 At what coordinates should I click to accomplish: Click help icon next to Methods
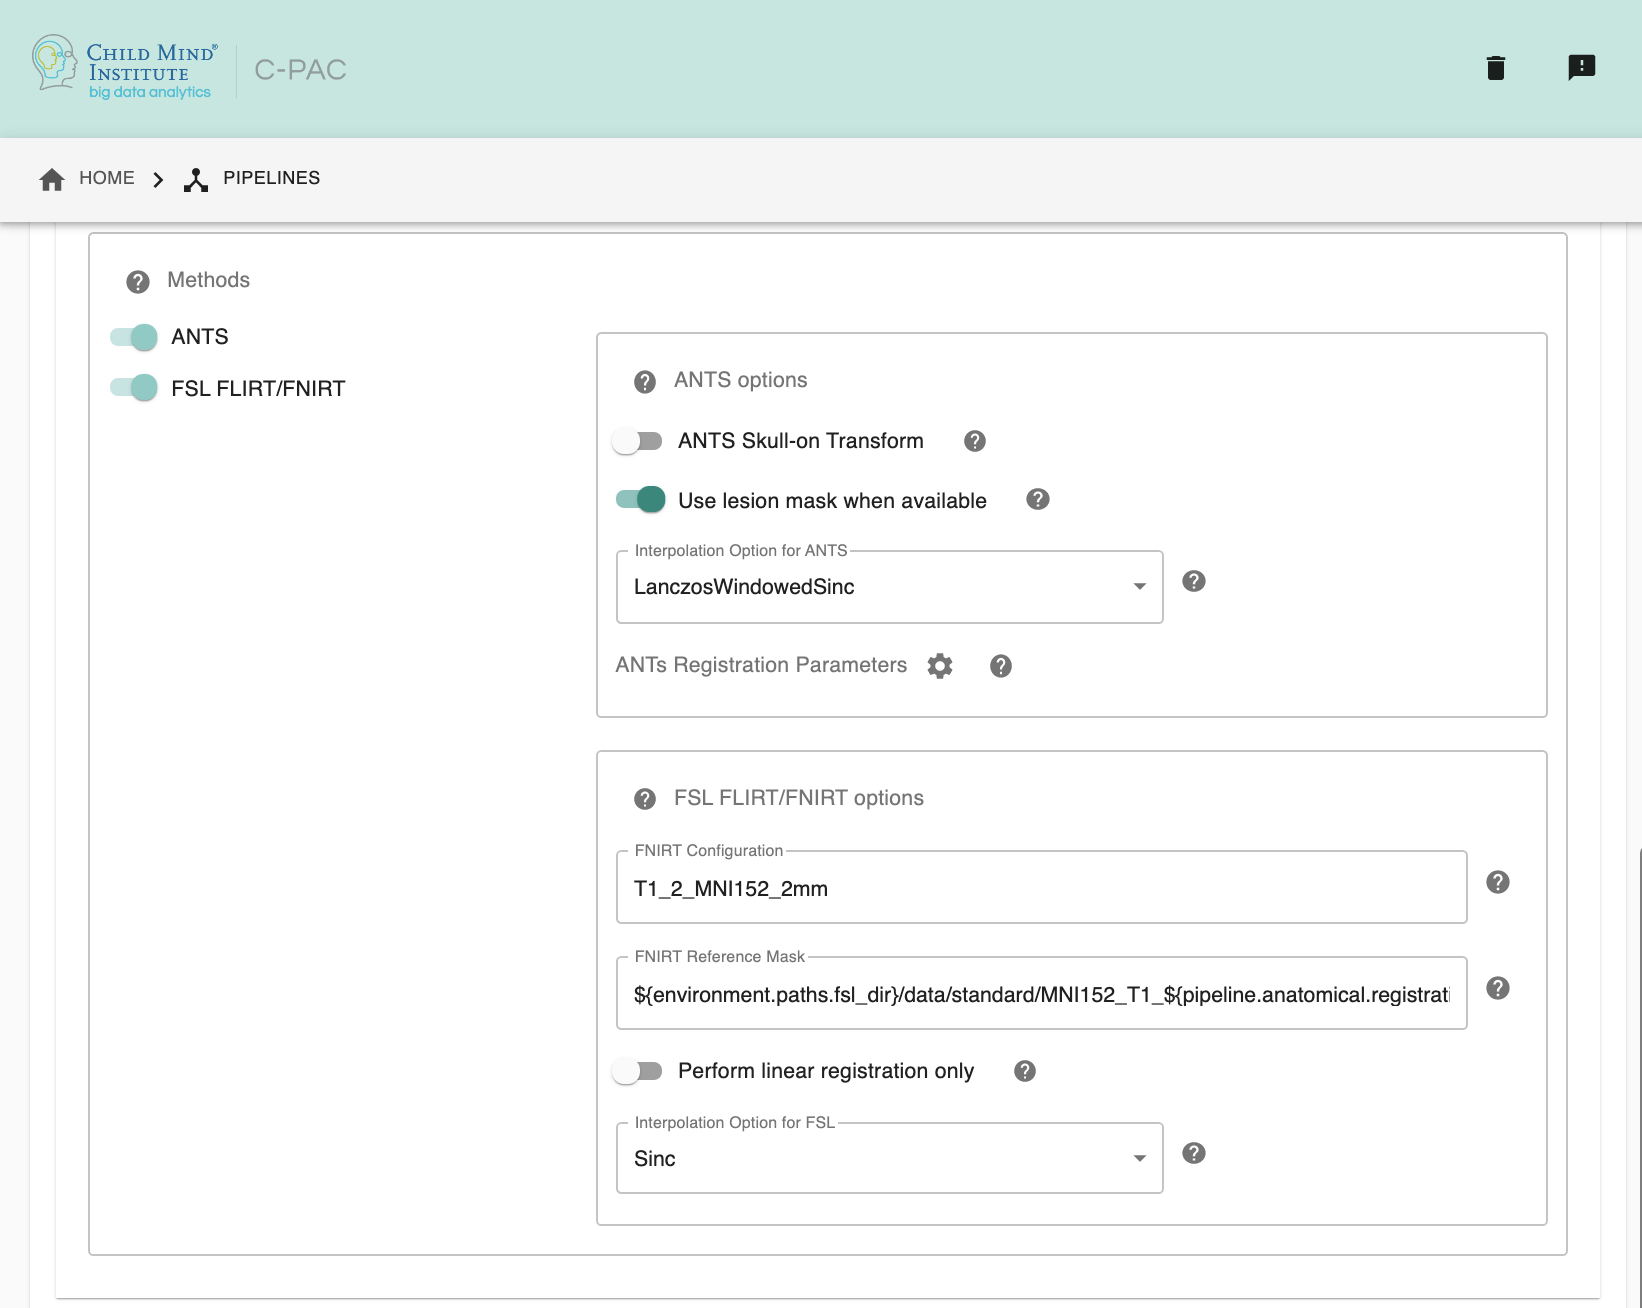pyautogui.click(x=138, y=282)
